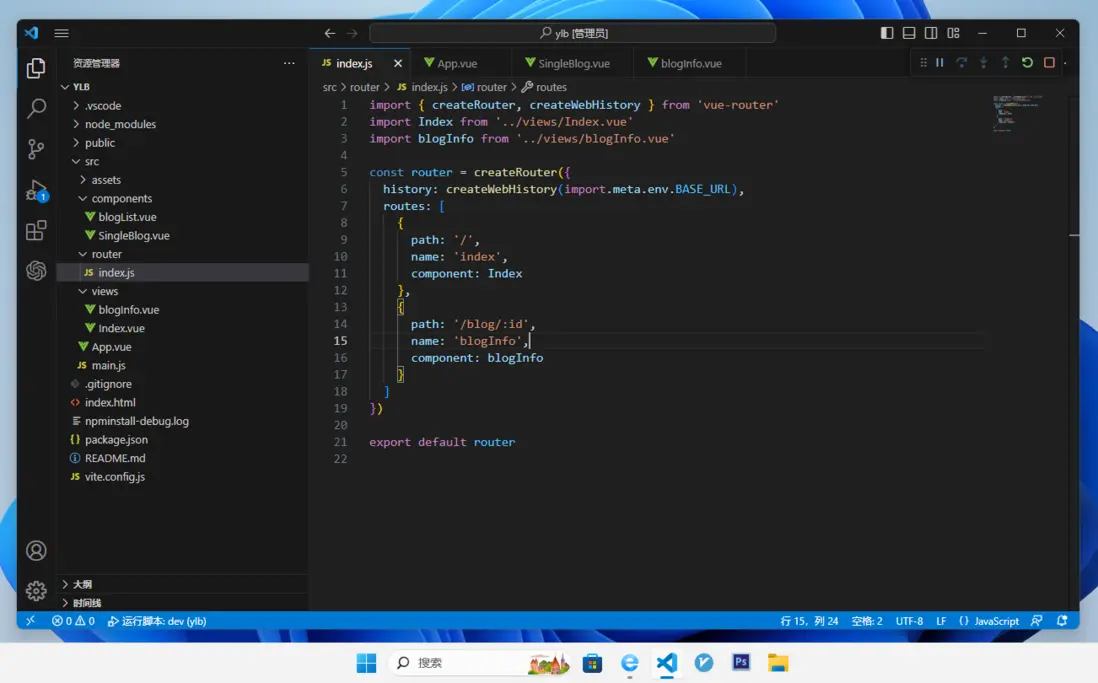Viewport: 1098px width, 683px height.
Task: Click the command center search box
Action: [572, 33]
